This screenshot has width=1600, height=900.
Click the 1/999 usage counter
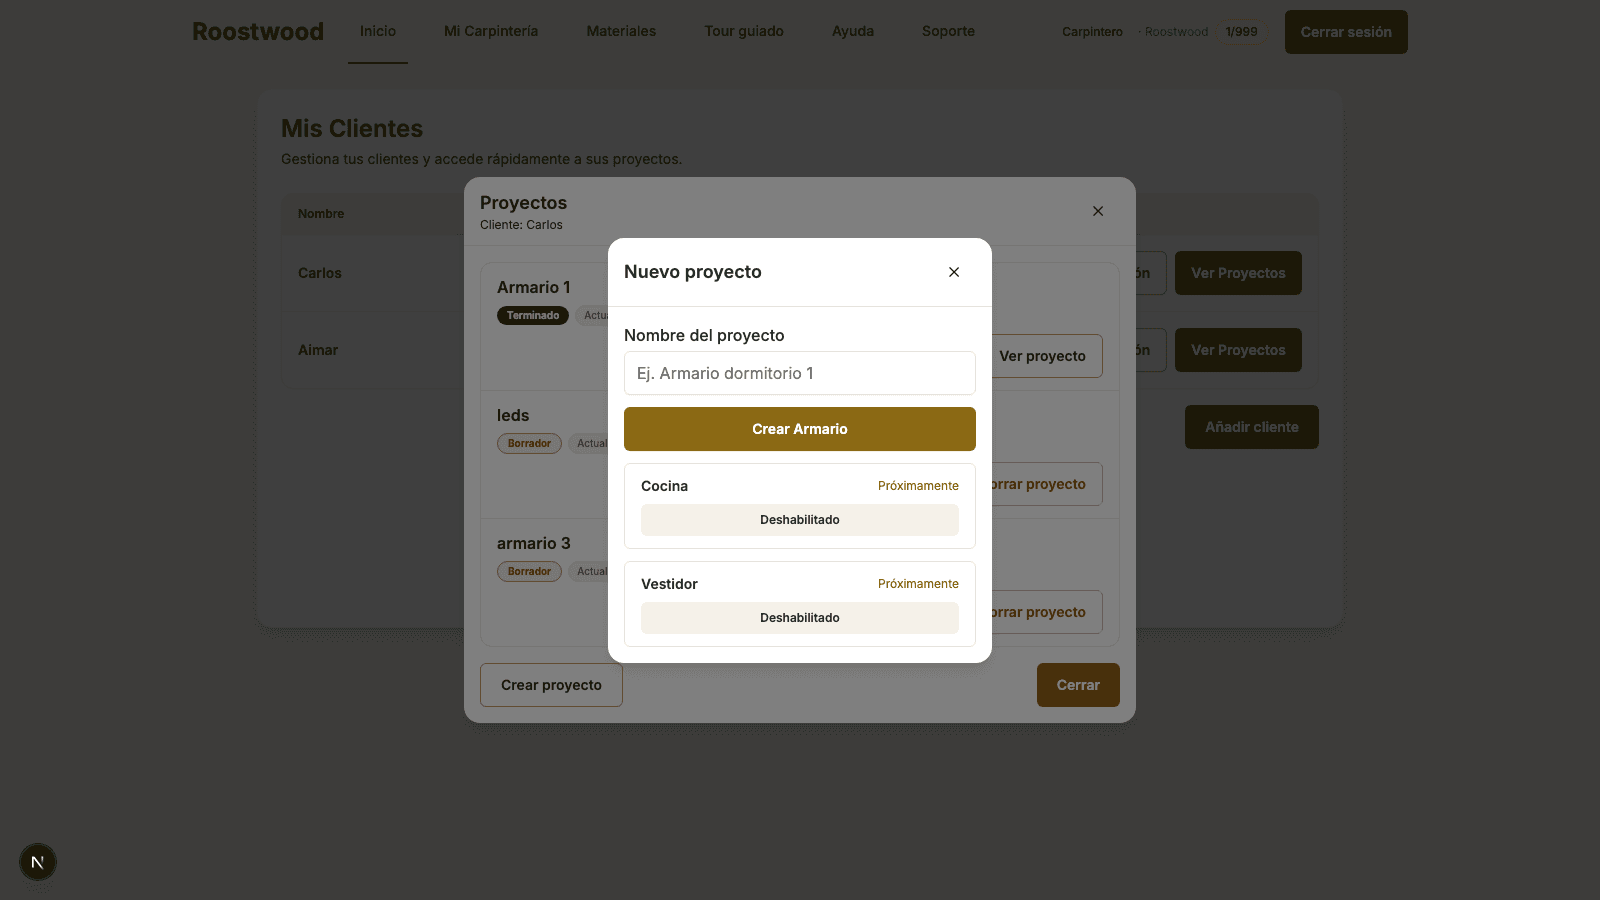1242,32
